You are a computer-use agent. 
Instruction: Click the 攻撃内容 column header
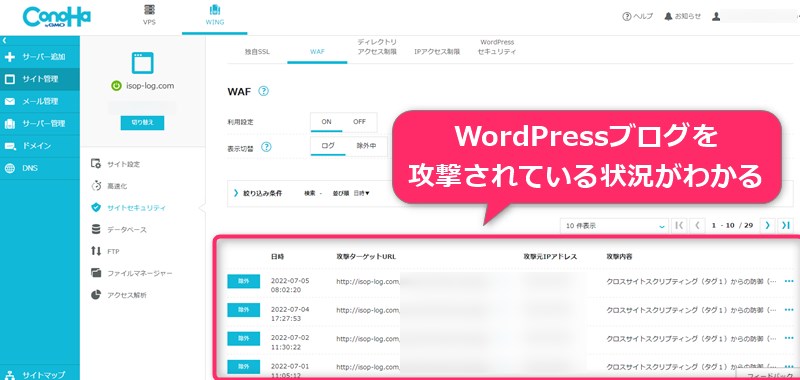(619, 257)
